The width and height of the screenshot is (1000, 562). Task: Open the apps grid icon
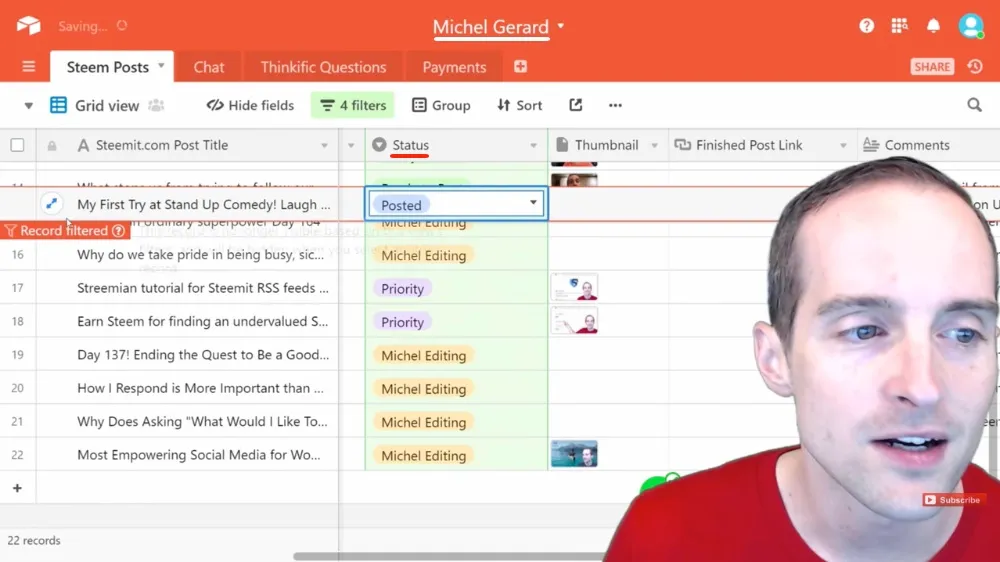899,26
